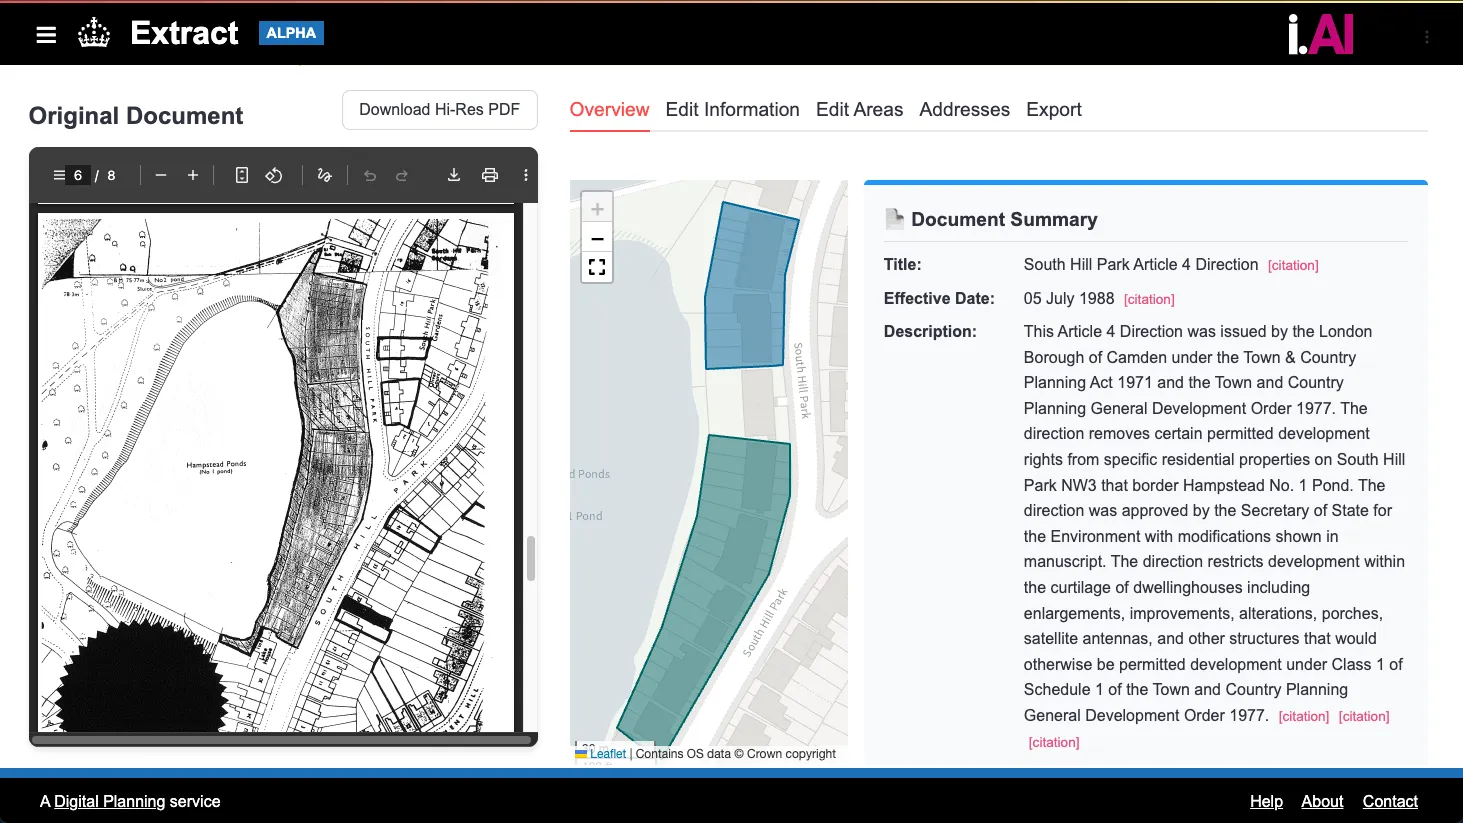The width and height of the screenshot is (1463, 823).
Task: Open PDF viewer more actions menu
Action: (526, 175)
